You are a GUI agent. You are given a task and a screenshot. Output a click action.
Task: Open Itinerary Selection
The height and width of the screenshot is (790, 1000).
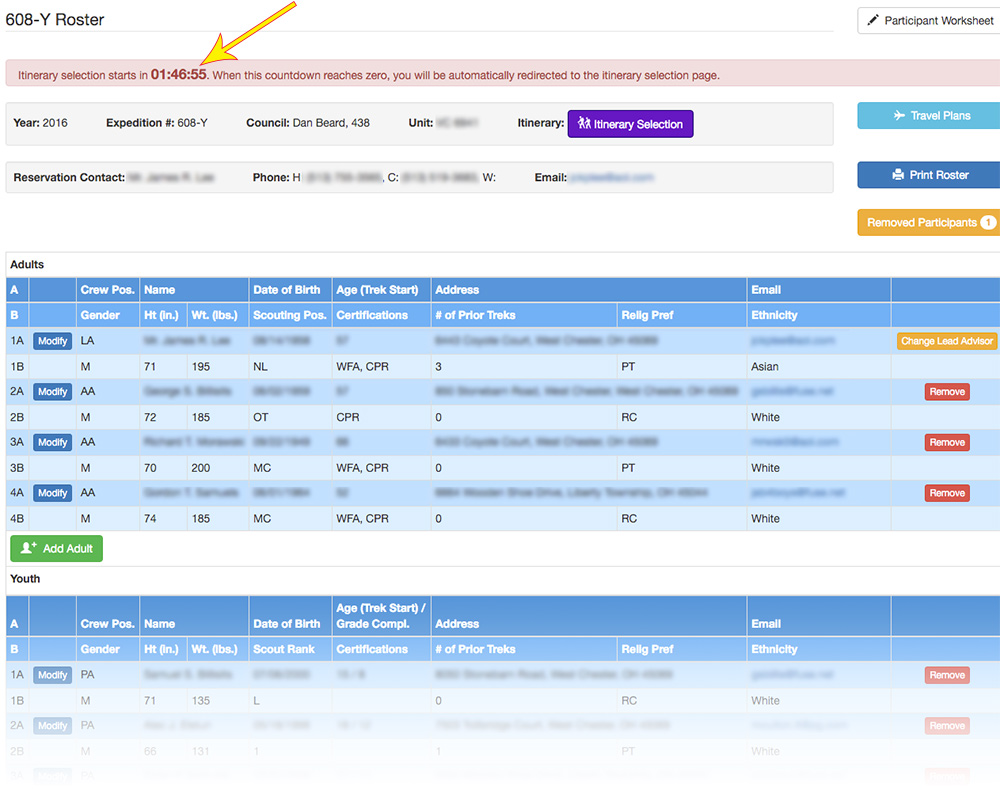(x=630, y=124)
